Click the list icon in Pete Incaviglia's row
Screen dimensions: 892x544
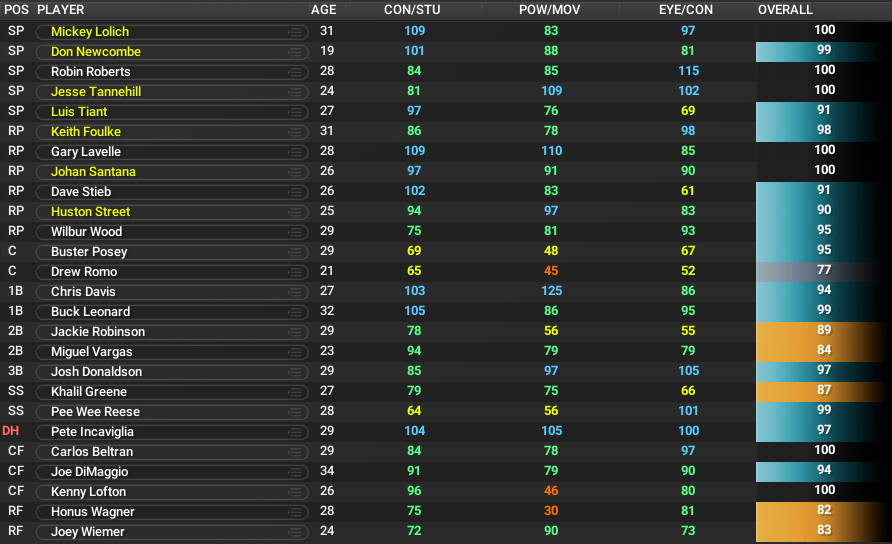[295, 432]
